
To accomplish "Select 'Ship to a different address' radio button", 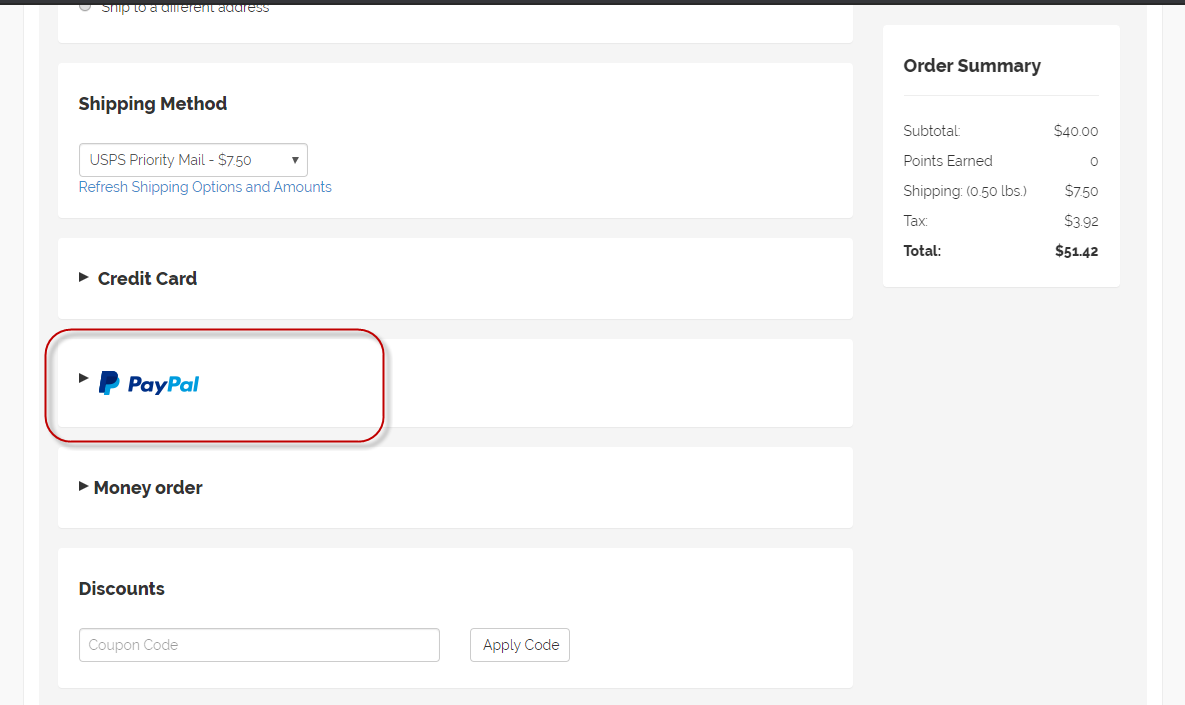I will 85,7.
